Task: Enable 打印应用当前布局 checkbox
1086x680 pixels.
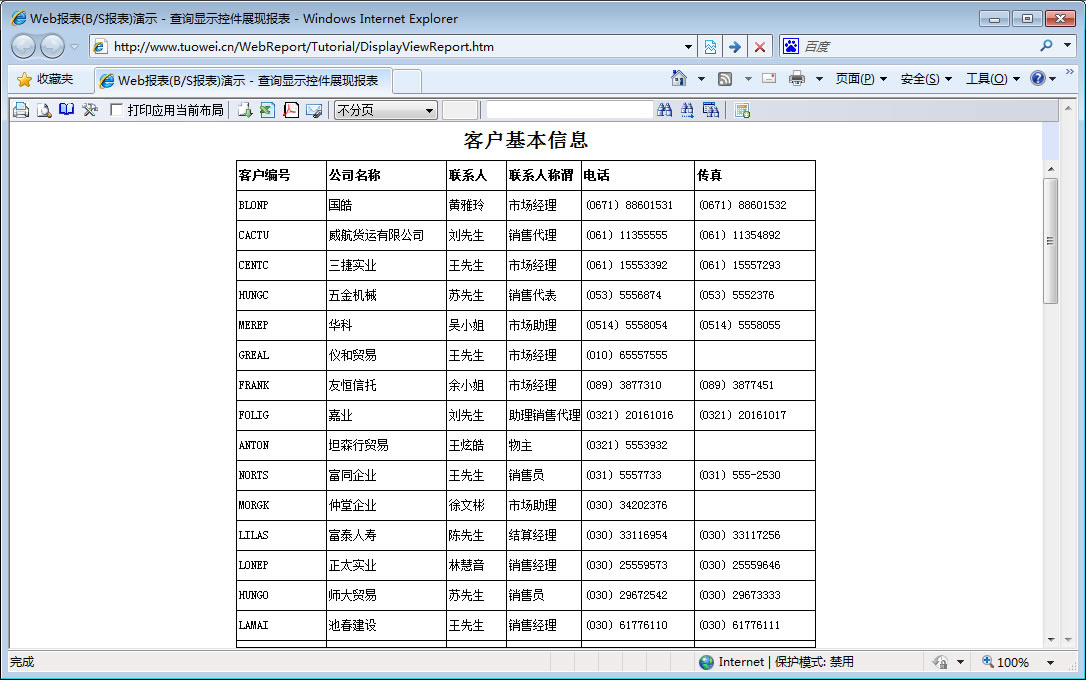Action: (x=117, y=110)
